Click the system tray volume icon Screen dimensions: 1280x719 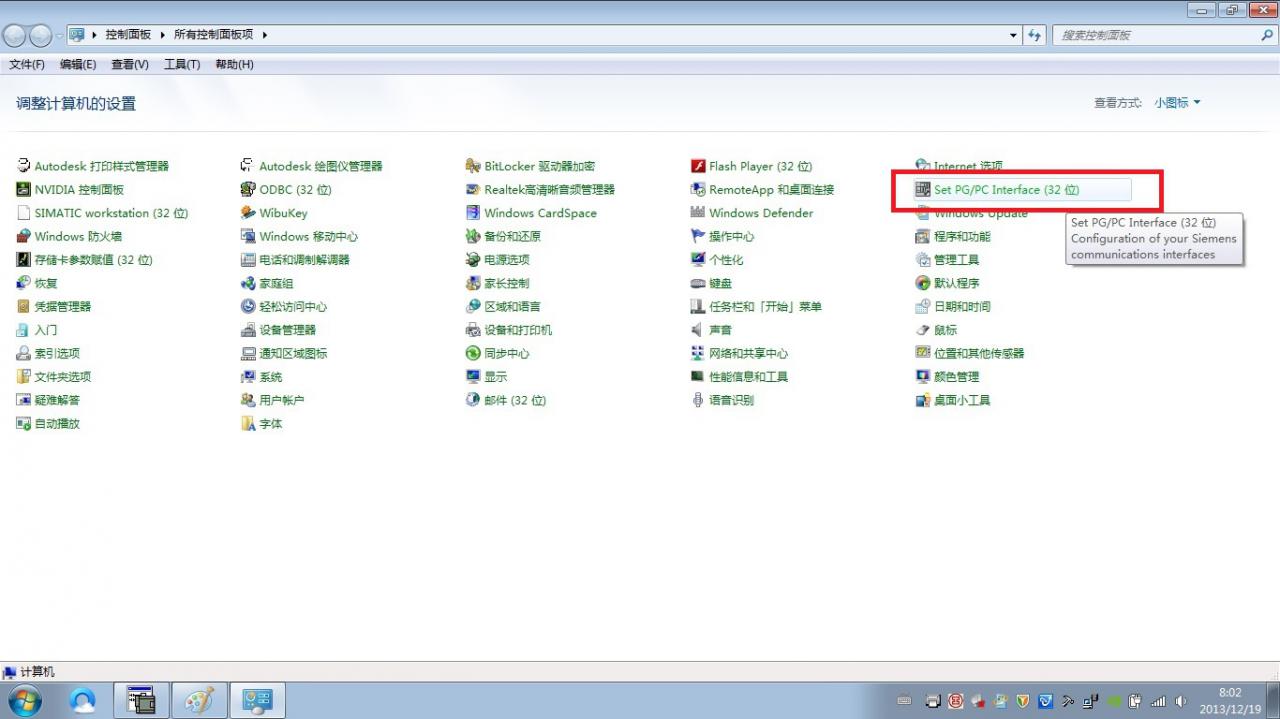pos(1180,701)
